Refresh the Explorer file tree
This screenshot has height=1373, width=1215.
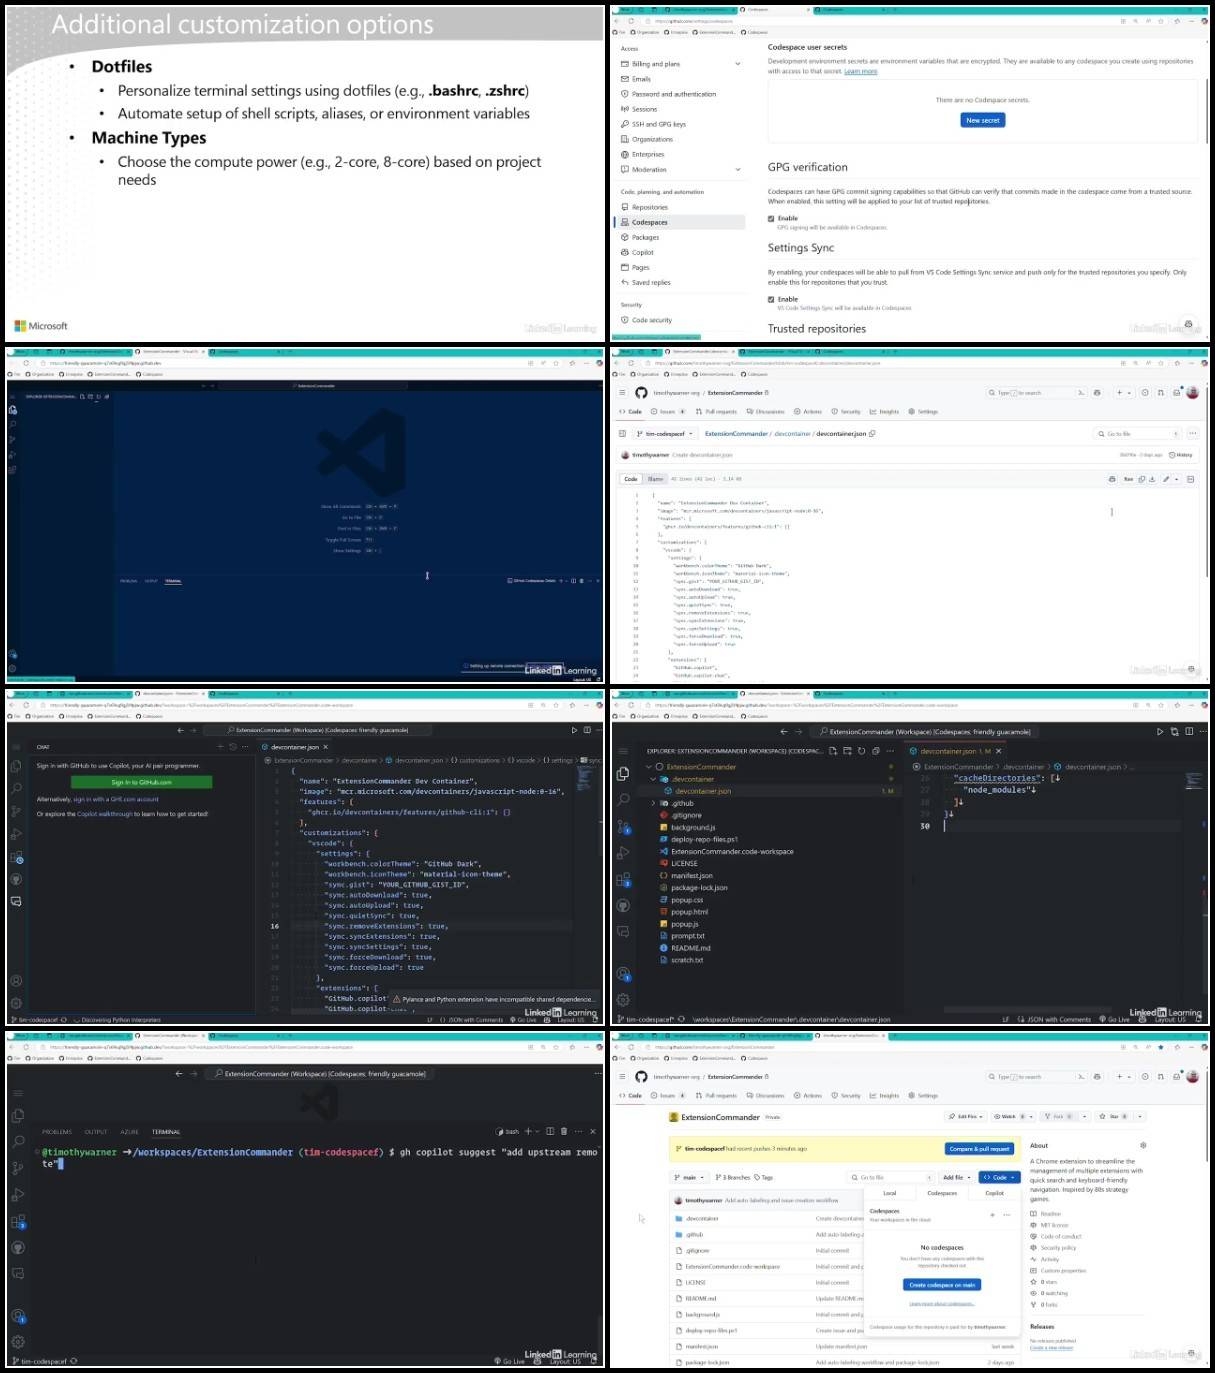pyautogui.click(x=861, y=751)
